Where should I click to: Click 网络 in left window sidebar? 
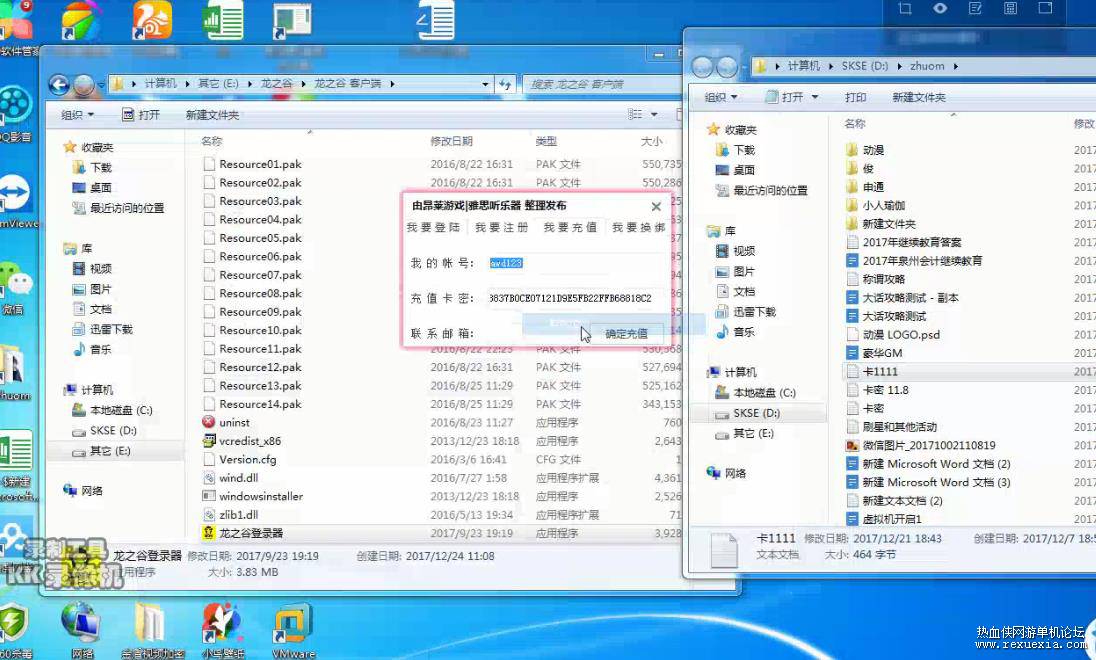click(92, 491)
